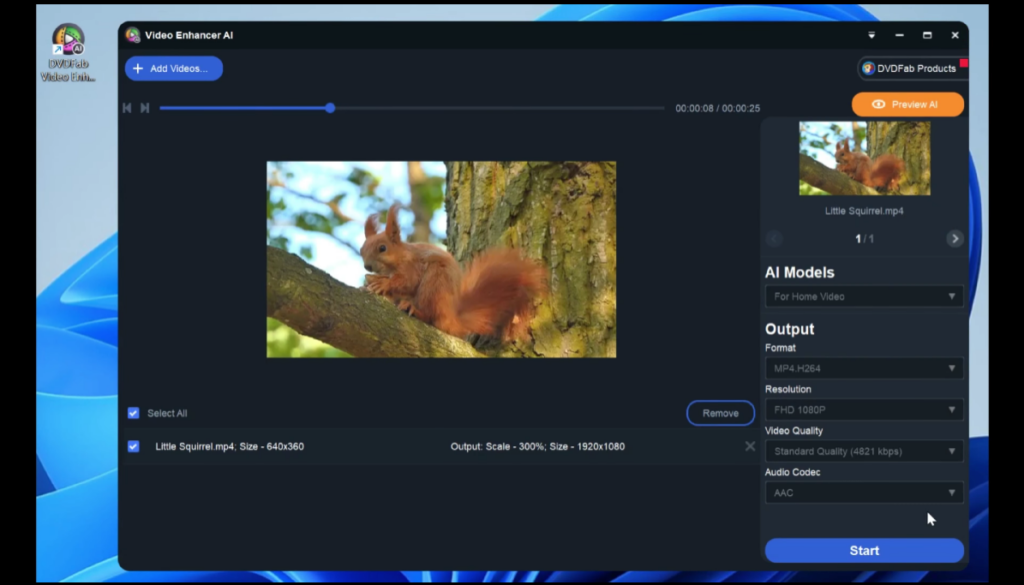Click the Video Enhancer AI logo icon
The width and height of the screenshot is (1024, 585).
[132, 34]
